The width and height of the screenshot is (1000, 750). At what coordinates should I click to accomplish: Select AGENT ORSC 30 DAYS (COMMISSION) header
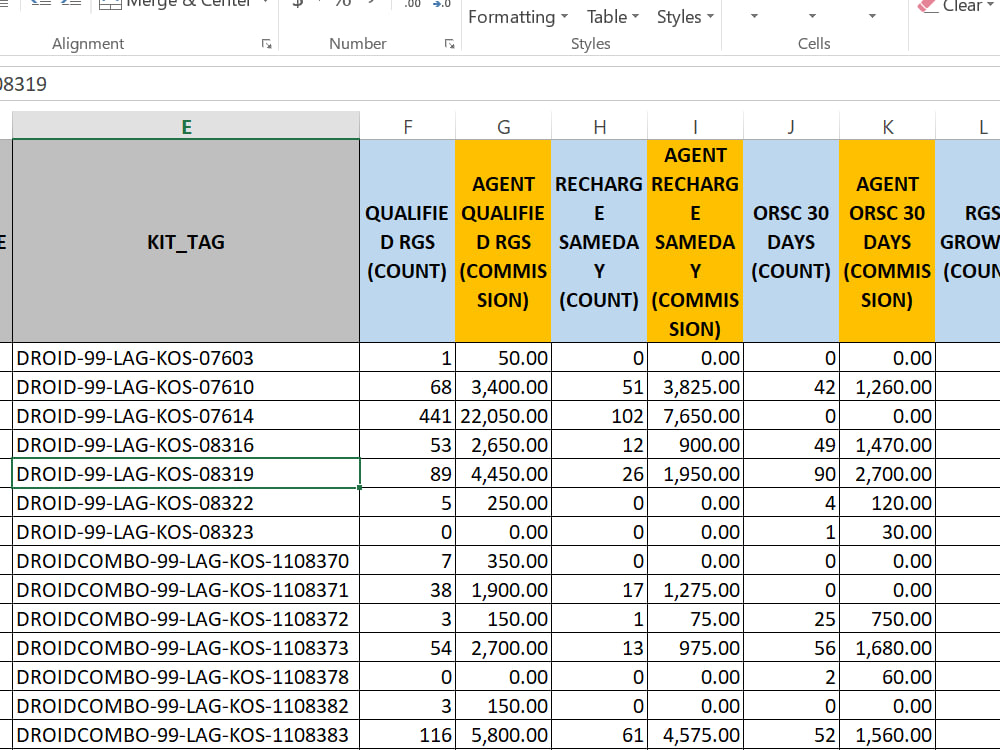[x=887, y=241]
